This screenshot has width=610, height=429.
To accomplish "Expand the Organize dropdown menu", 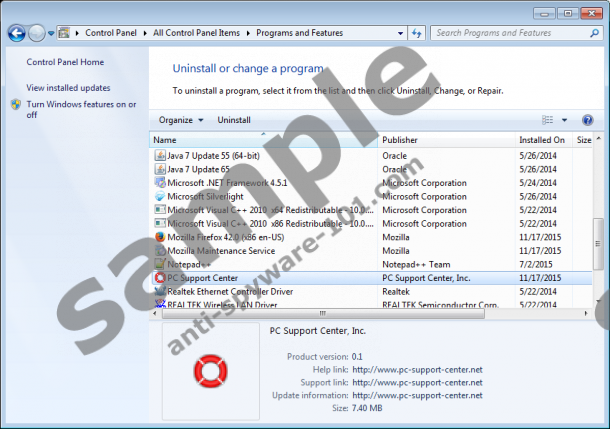I will pyautogui.click(x=181, y=120).
